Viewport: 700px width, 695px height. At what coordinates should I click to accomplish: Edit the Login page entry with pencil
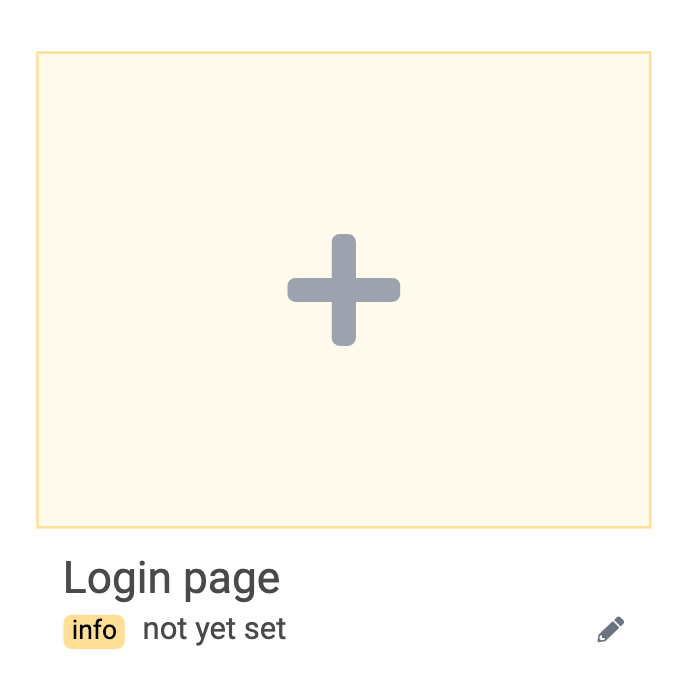pos(611,629)
